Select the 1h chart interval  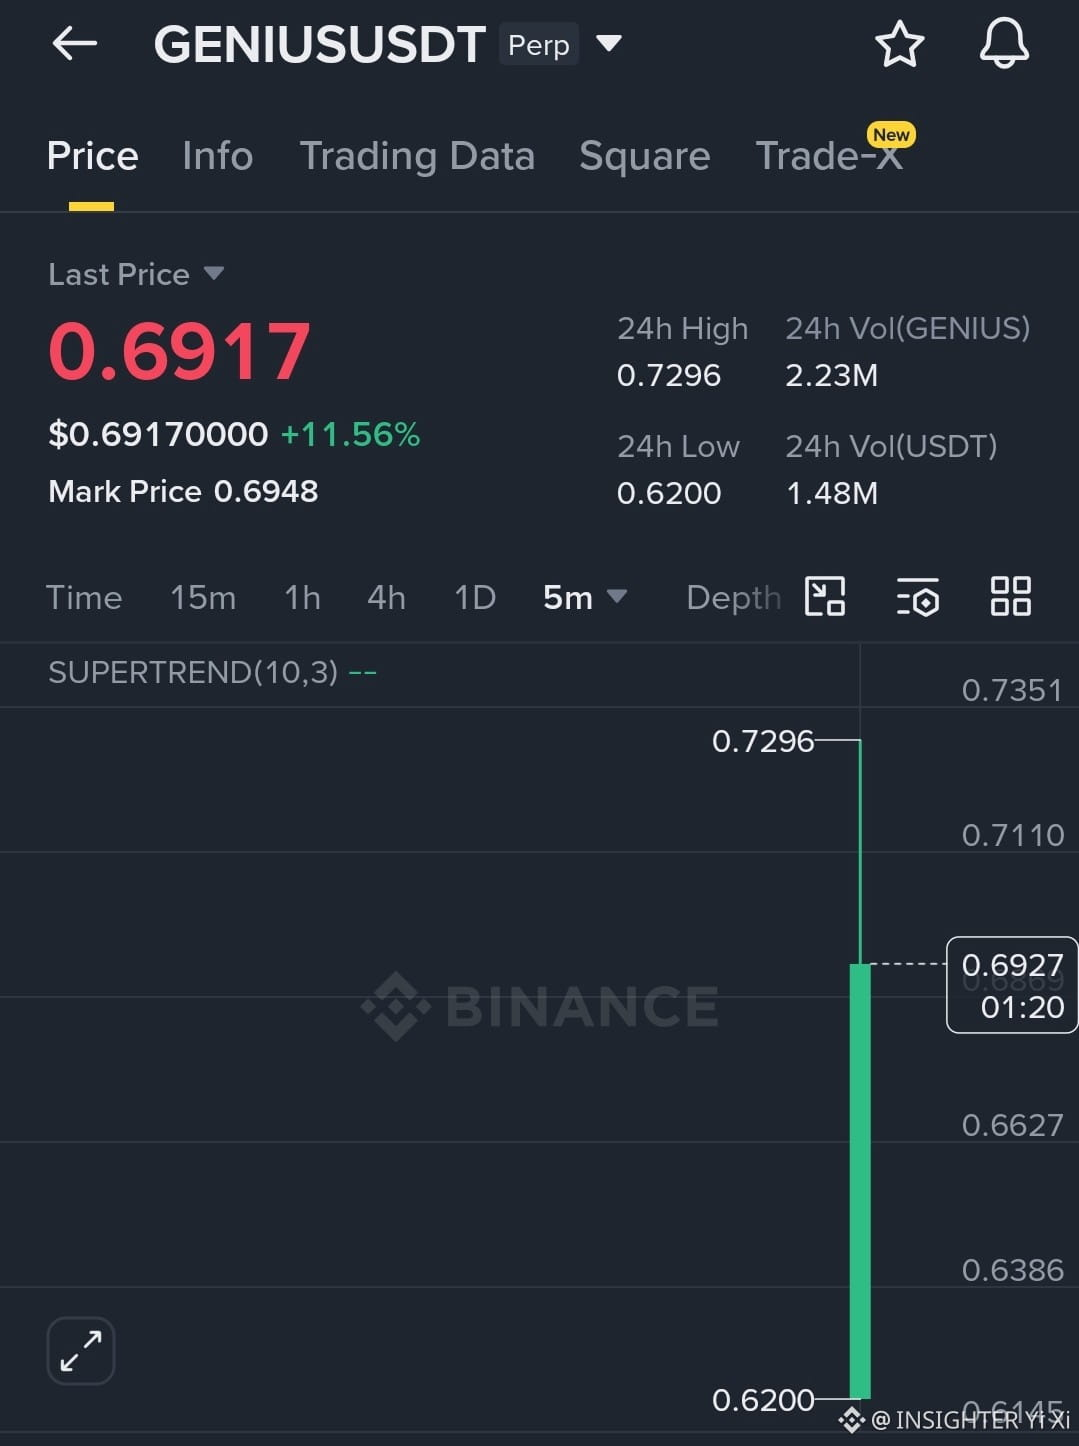click(302, 597)
